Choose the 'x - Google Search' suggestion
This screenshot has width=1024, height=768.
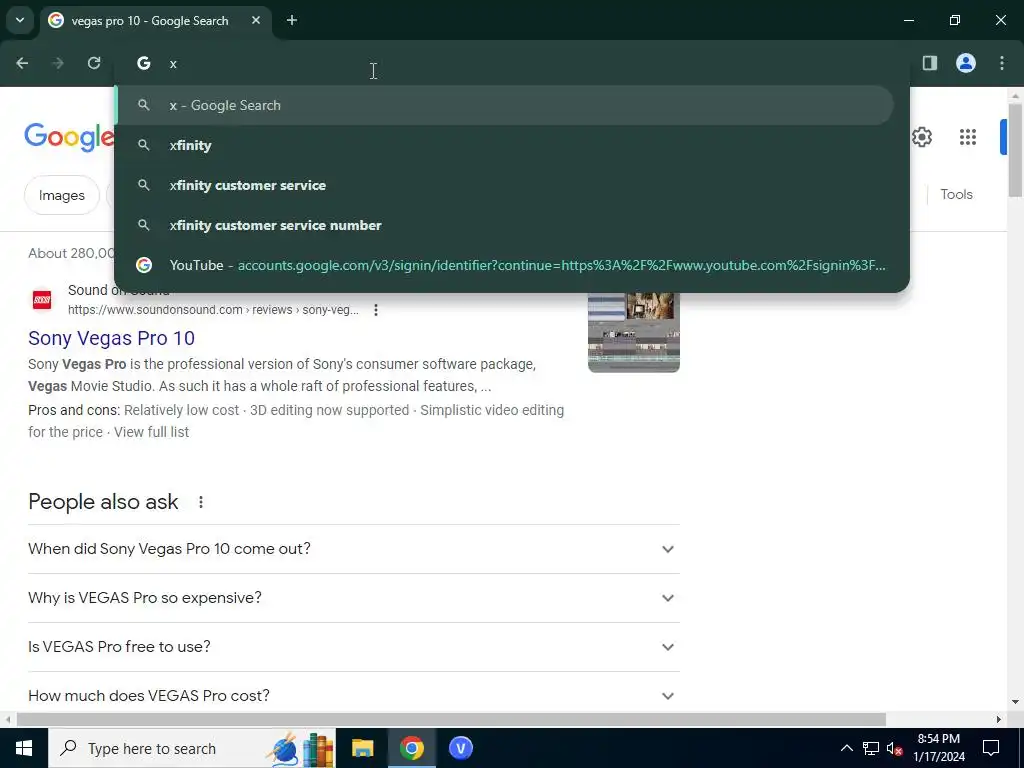click(x=504, y=105)
